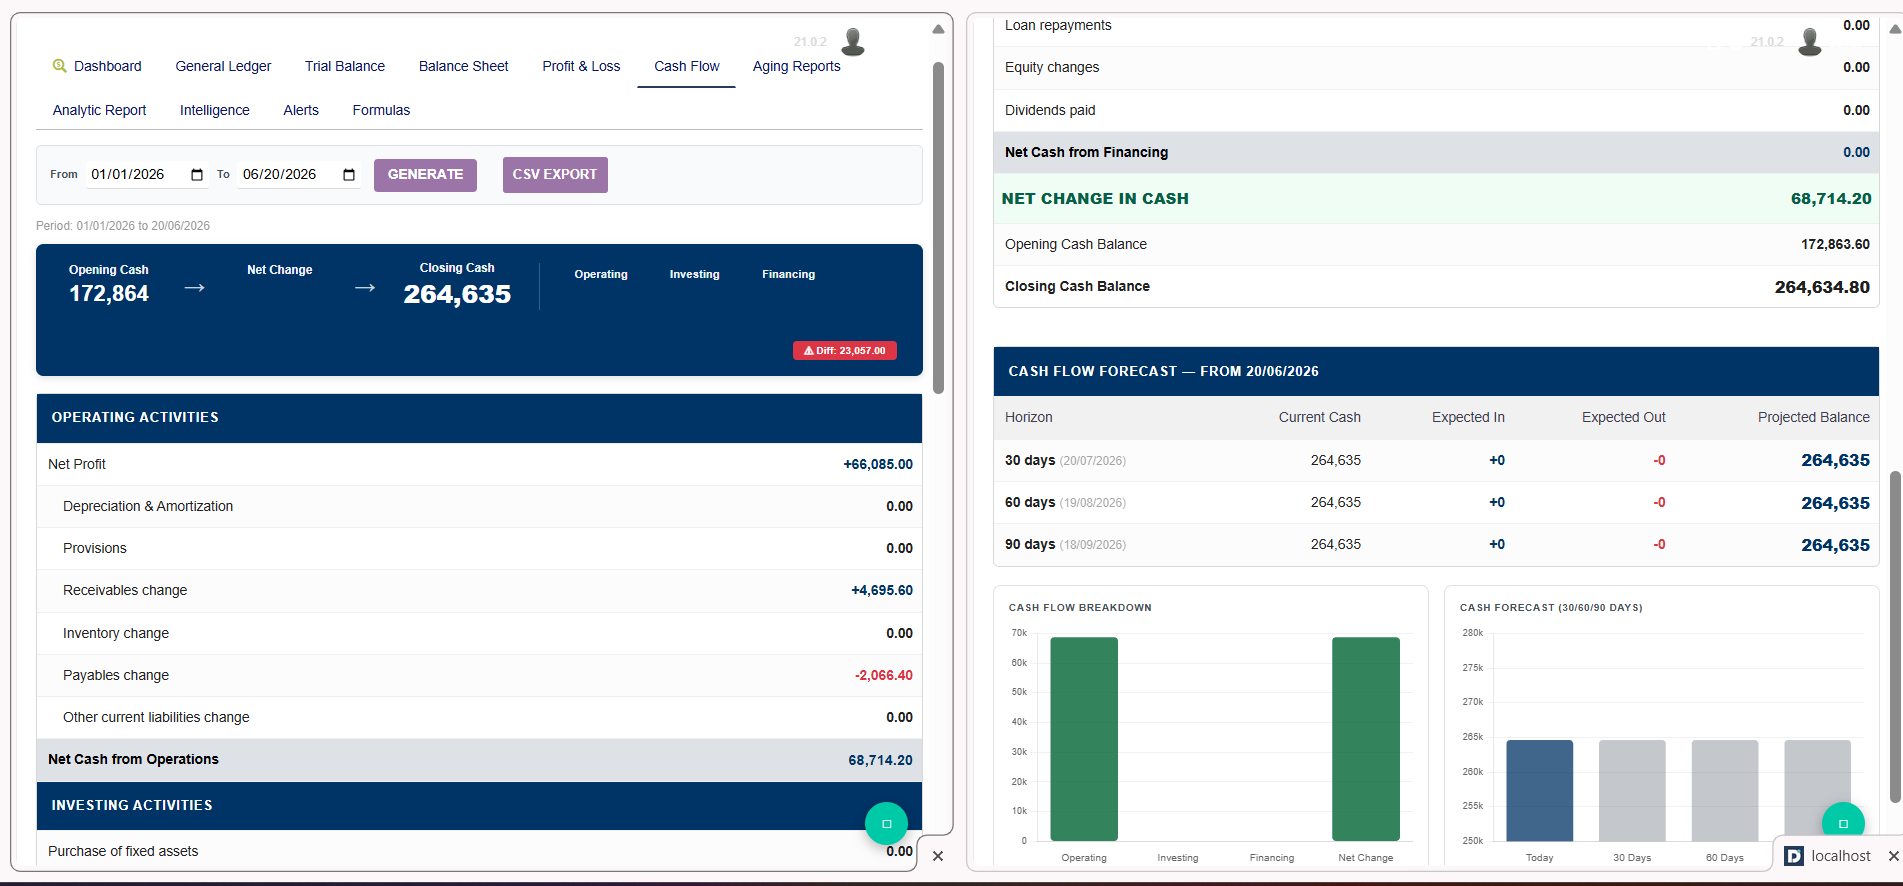
Task: Click the localhost devtools icon
Action: [x=1795, y=856]
